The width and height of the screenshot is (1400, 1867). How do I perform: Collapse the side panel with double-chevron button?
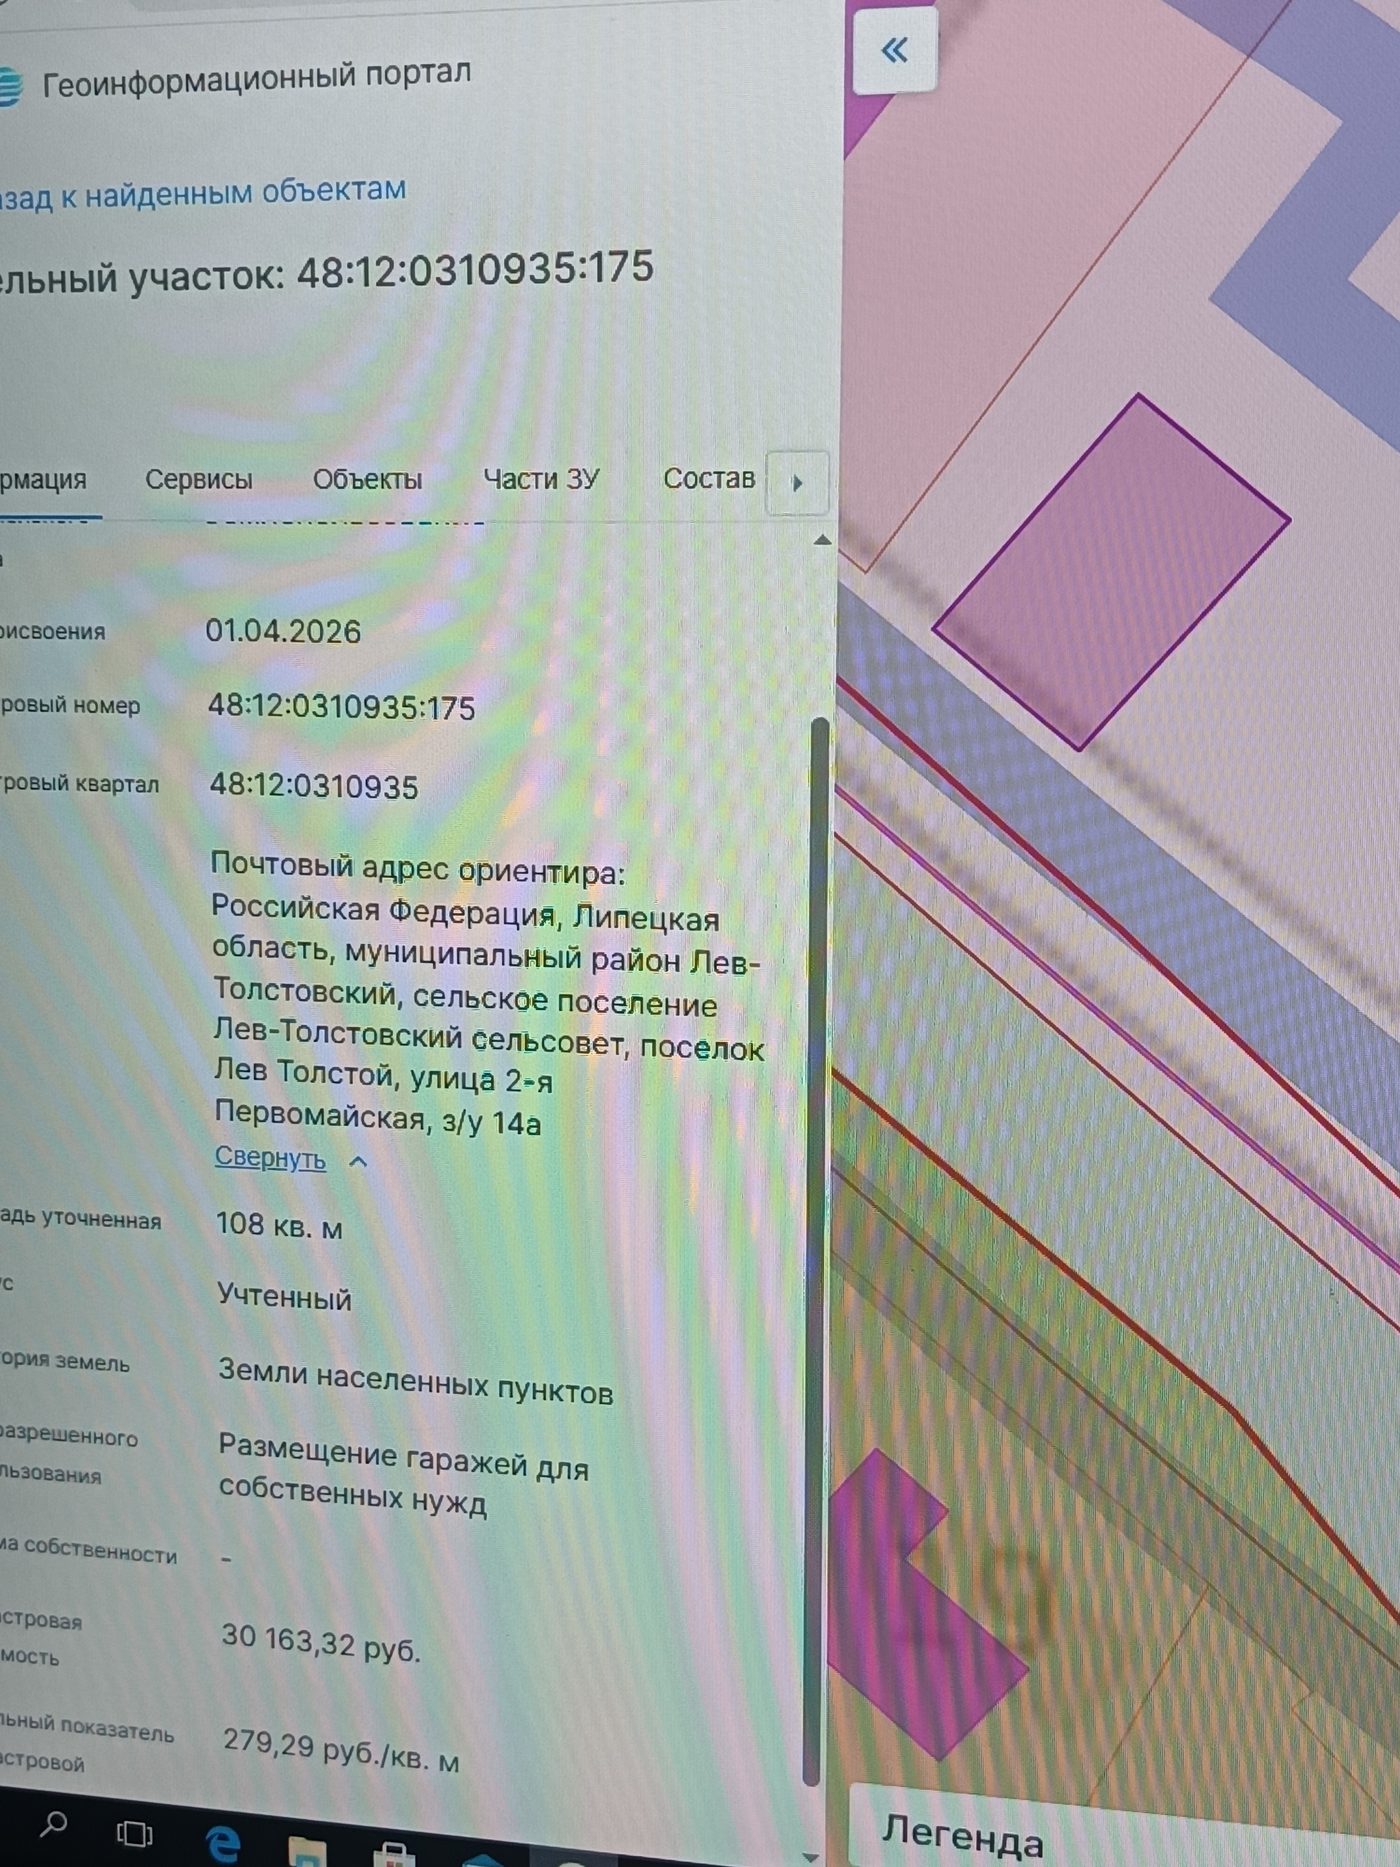click(895, 51)
